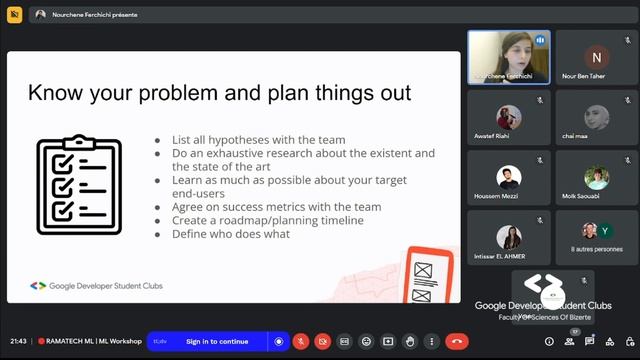
Task: Click bullet Learn as much as possible
Action: point(289,187)
